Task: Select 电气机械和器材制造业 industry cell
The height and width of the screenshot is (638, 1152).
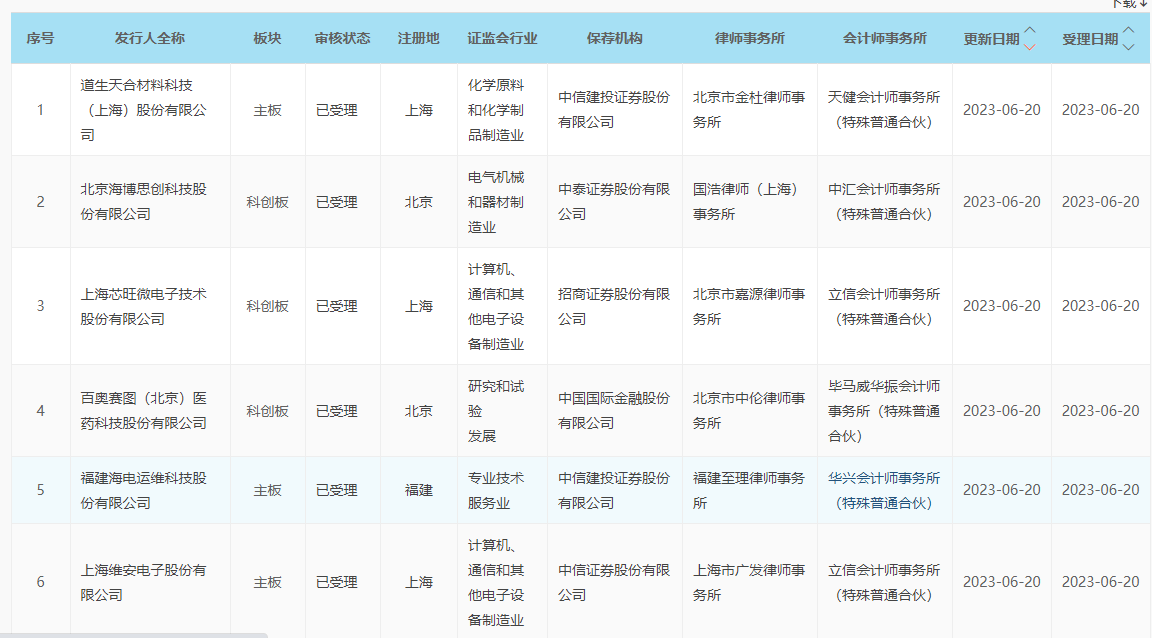Action: [496, 202]
